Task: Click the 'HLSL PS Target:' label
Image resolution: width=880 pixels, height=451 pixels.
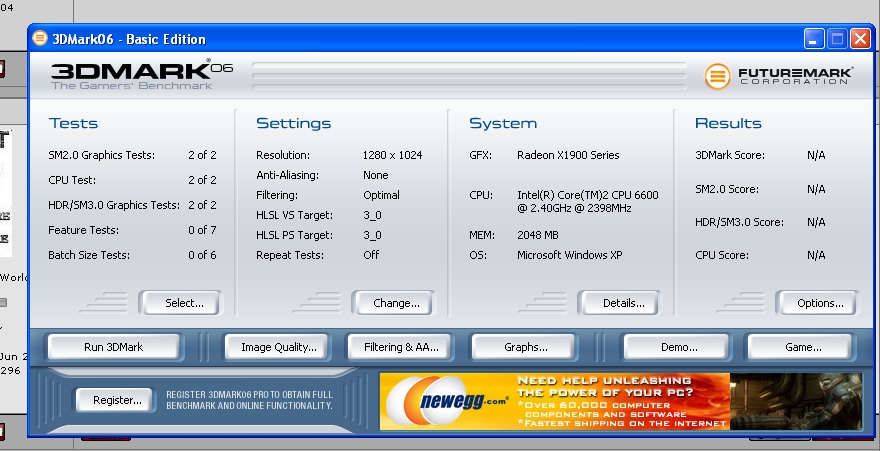Action: tap(294, 235)
